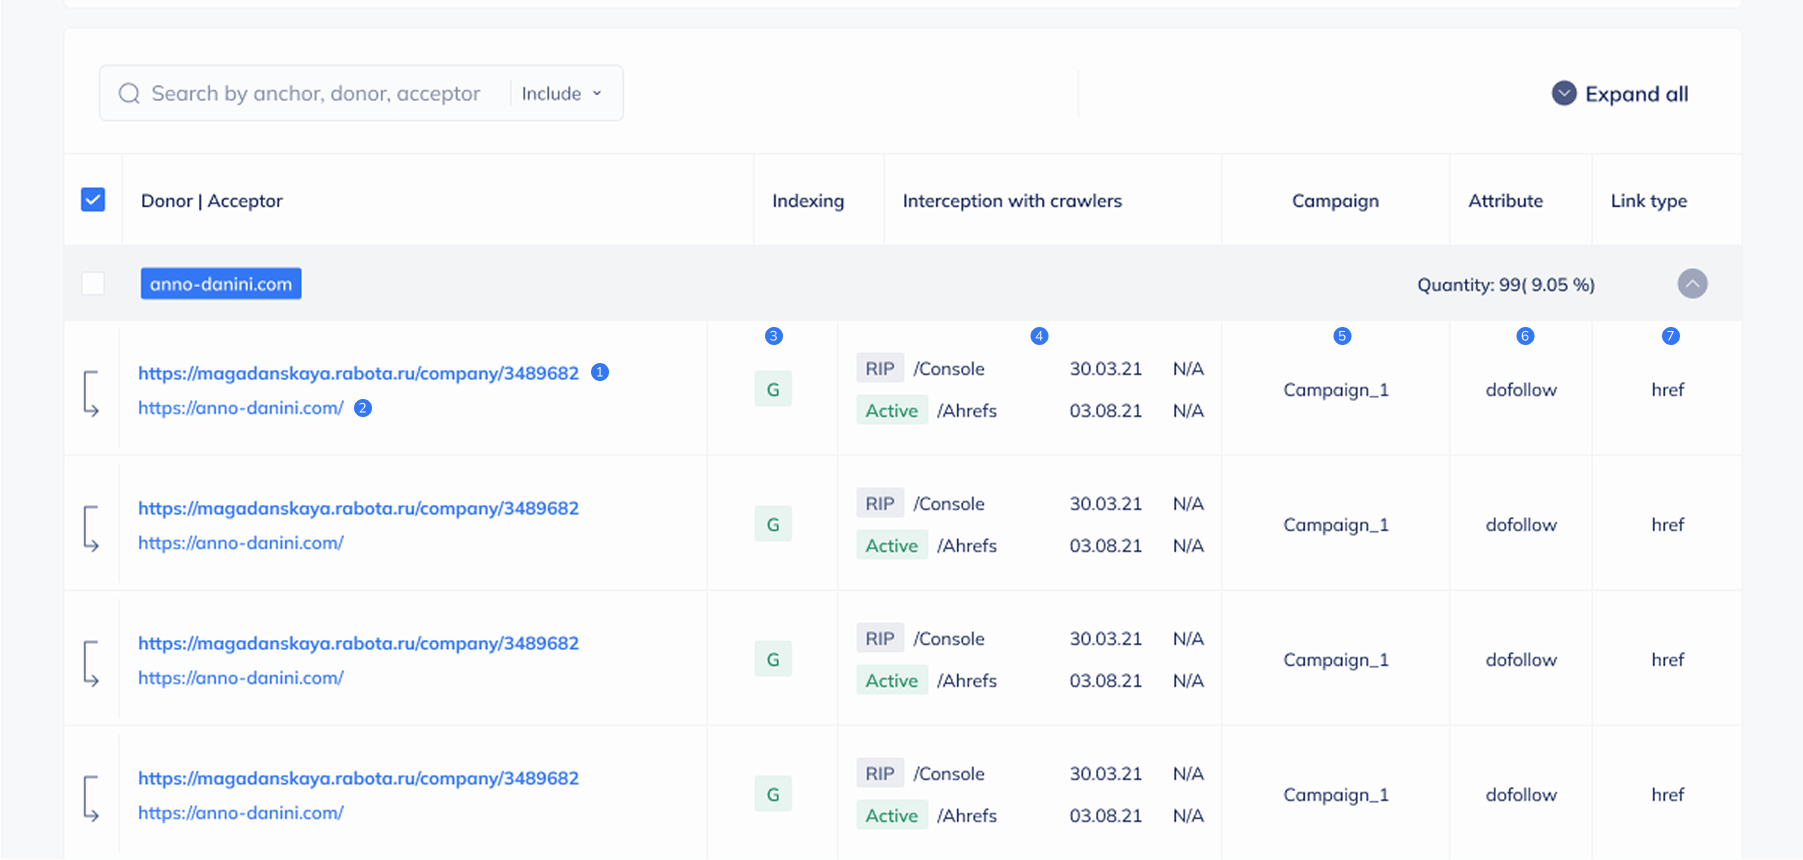Screen dimensions: 1803x860
Task: Click Campaign_1 in the fourth row
Action: 1336,795
